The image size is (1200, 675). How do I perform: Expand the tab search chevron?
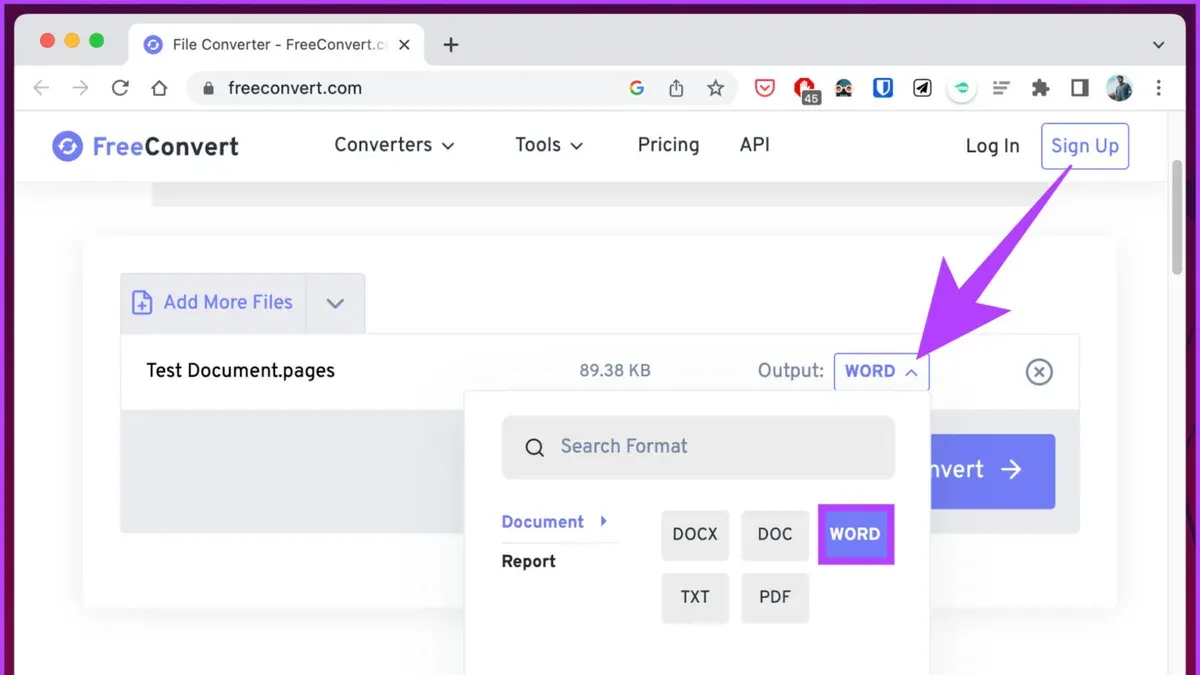1159,45
